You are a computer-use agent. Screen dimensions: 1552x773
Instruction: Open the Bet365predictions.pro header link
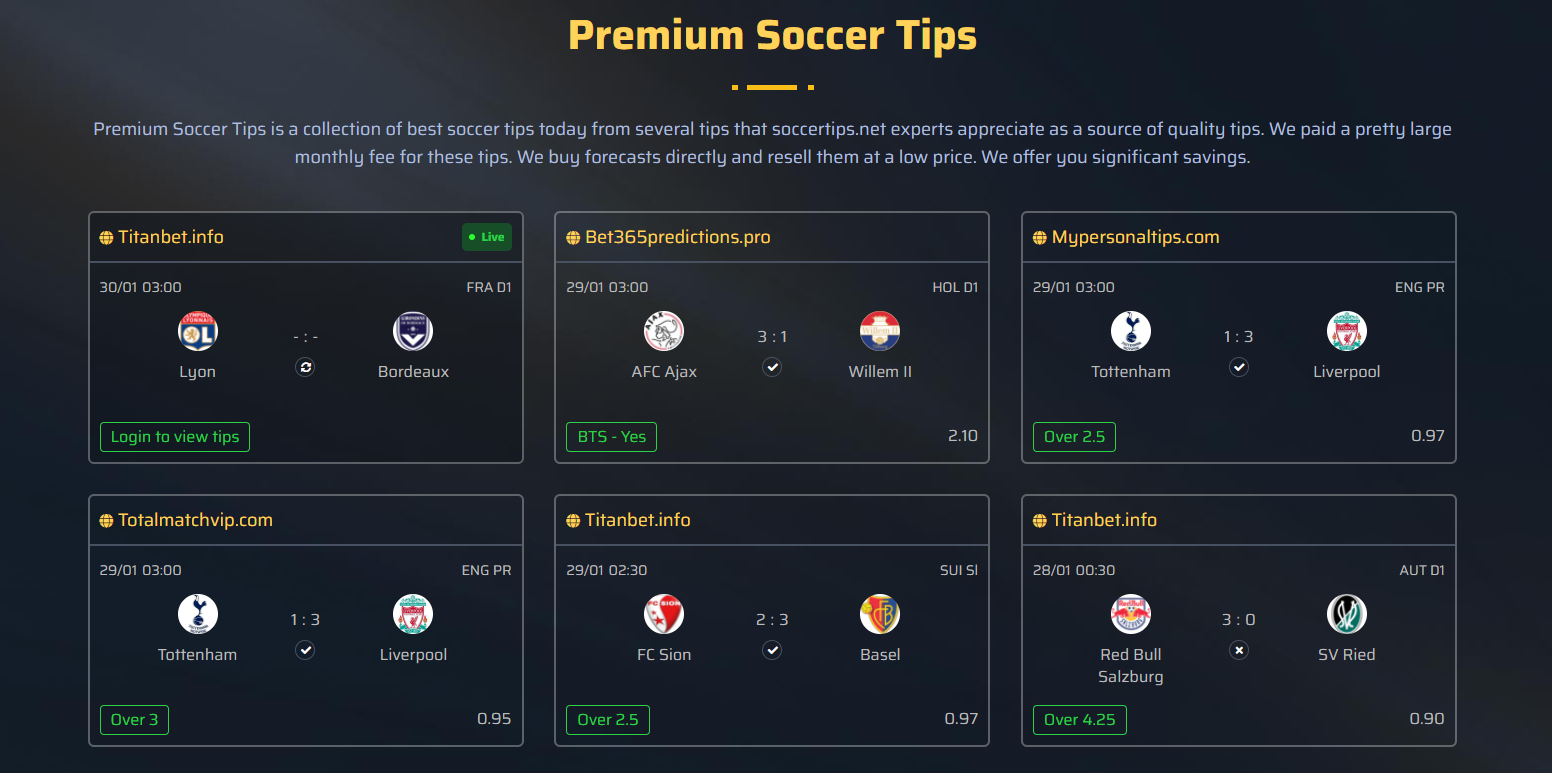coord(672,237)
